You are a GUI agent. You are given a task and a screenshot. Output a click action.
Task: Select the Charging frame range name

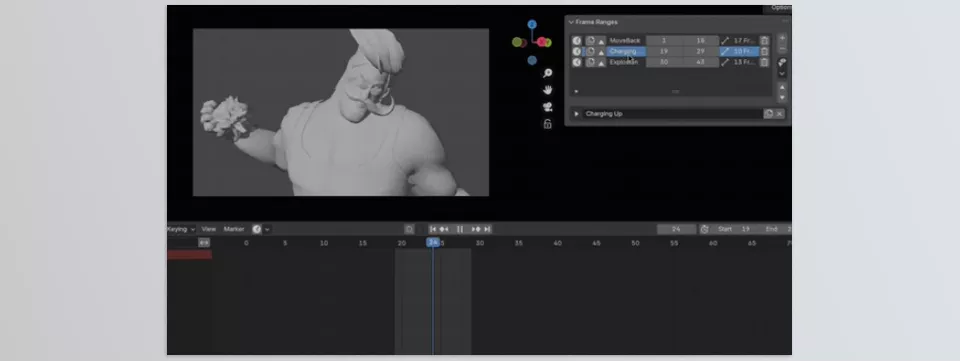[x=625, y=51]
